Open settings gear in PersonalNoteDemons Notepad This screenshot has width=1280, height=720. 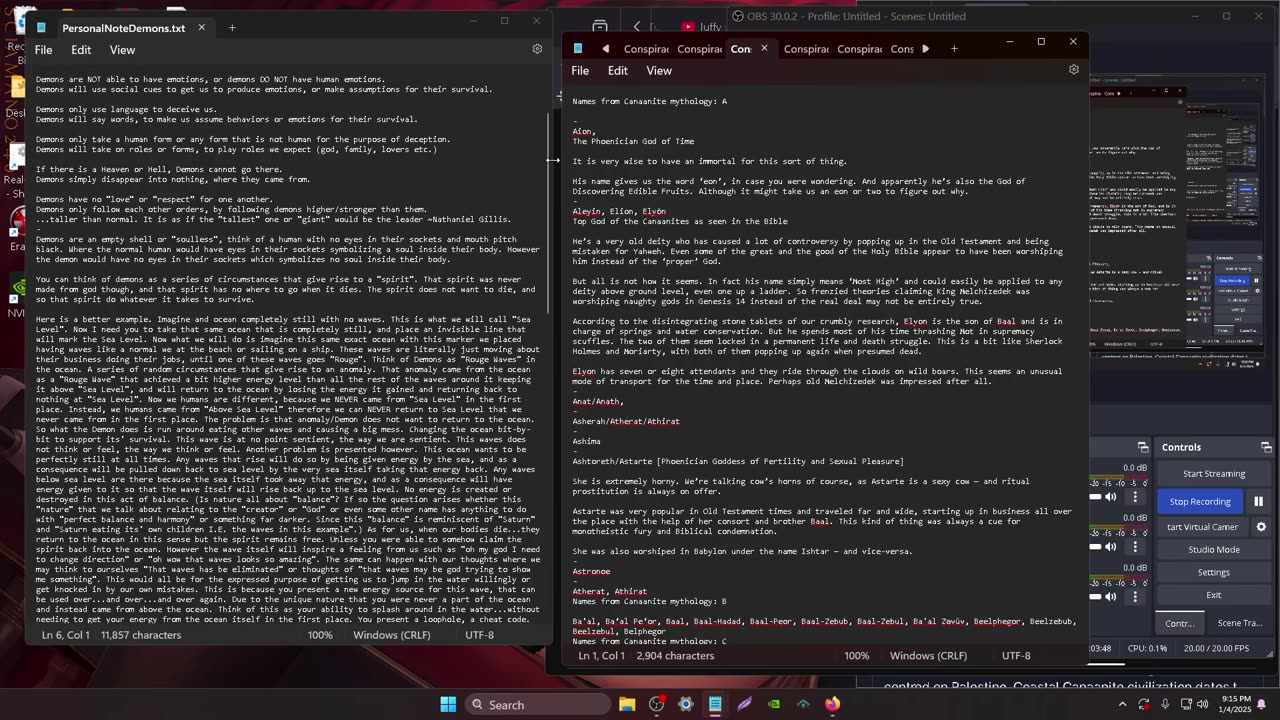(x=537, y=49)
